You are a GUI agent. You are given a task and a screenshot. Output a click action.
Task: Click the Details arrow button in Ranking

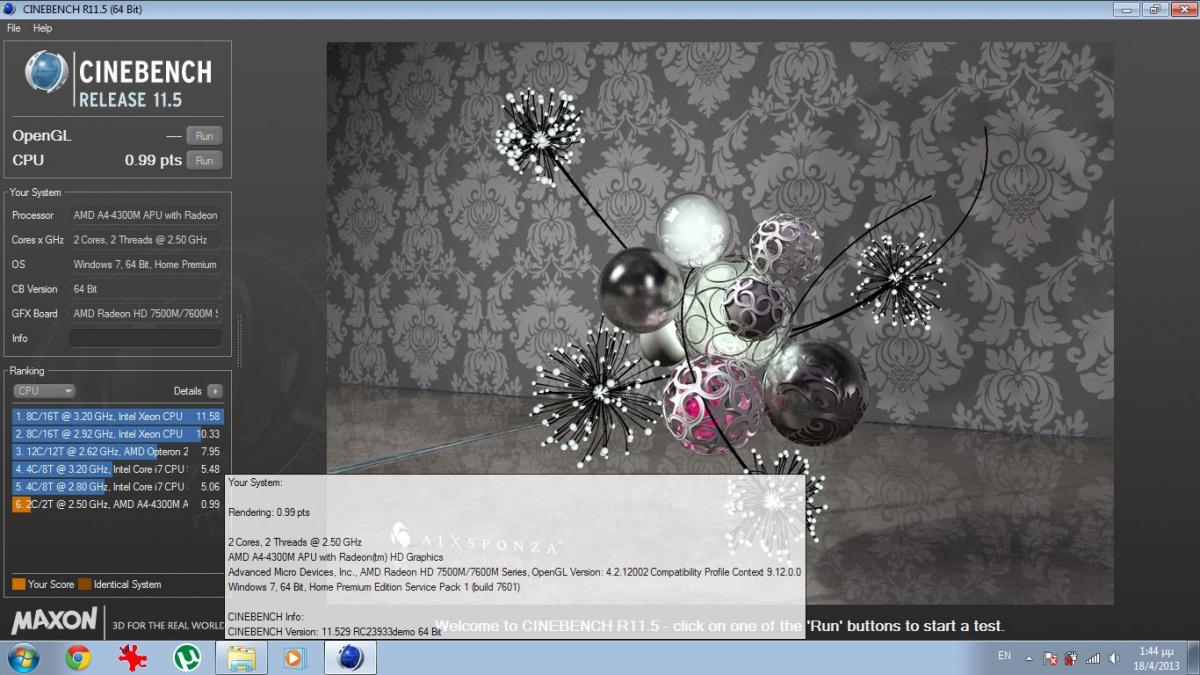click(x=215, y=391)
